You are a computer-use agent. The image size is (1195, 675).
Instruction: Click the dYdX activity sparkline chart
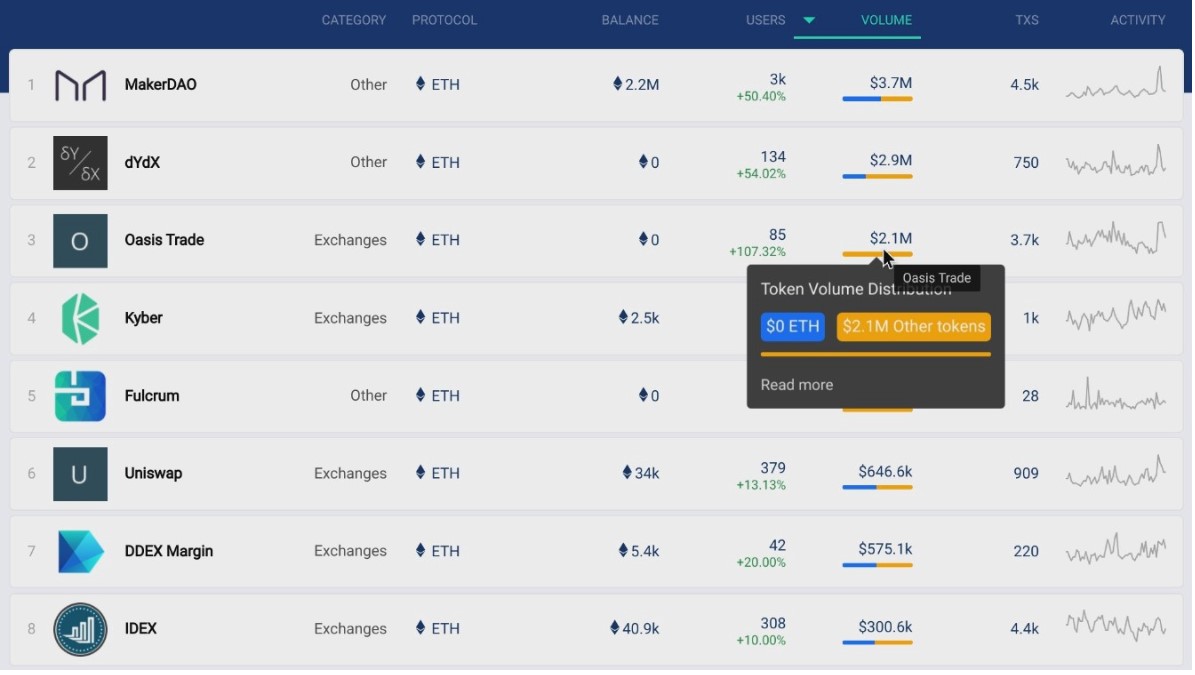[1116, 161]
